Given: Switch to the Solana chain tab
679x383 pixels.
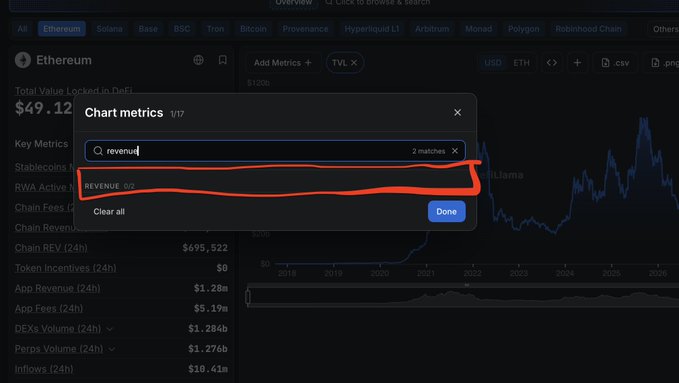Looking at the screenshot, I should (110, 29).
